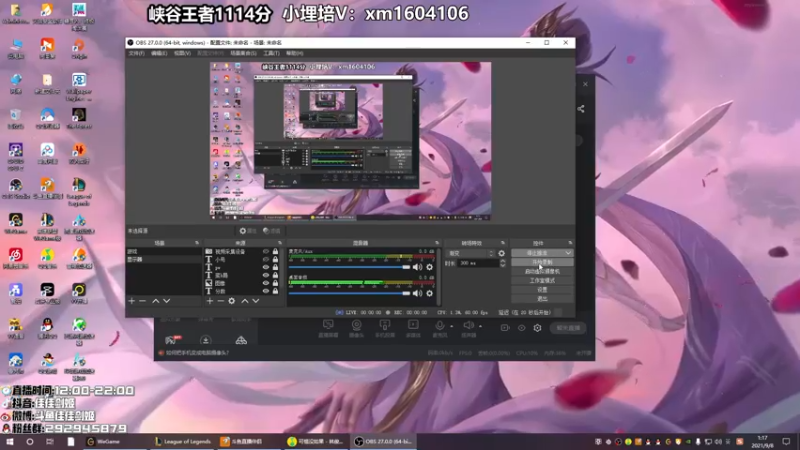800x450 pixels.
Task: Toggle eye preview icon in streaming companion
Action: coord(521,328)
